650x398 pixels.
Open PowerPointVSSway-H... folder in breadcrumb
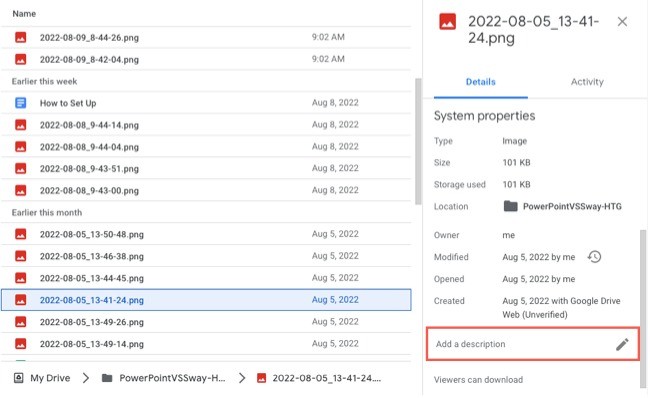(x=172, y=378)
